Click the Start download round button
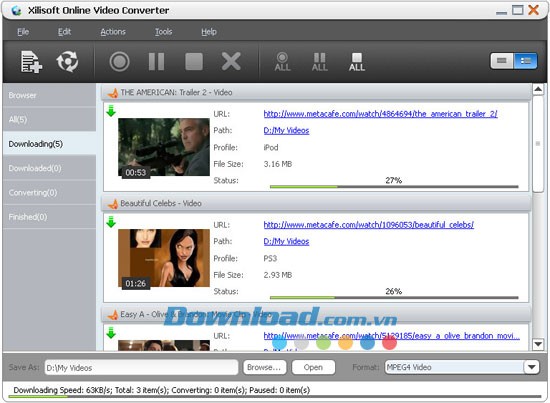 tap(120, 62)
